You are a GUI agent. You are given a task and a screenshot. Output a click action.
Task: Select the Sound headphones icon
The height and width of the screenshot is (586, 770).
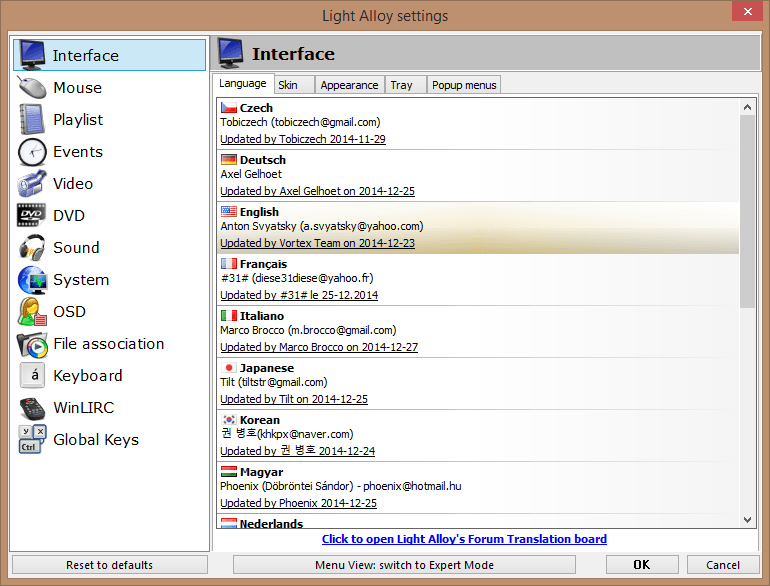click(32, 248)
